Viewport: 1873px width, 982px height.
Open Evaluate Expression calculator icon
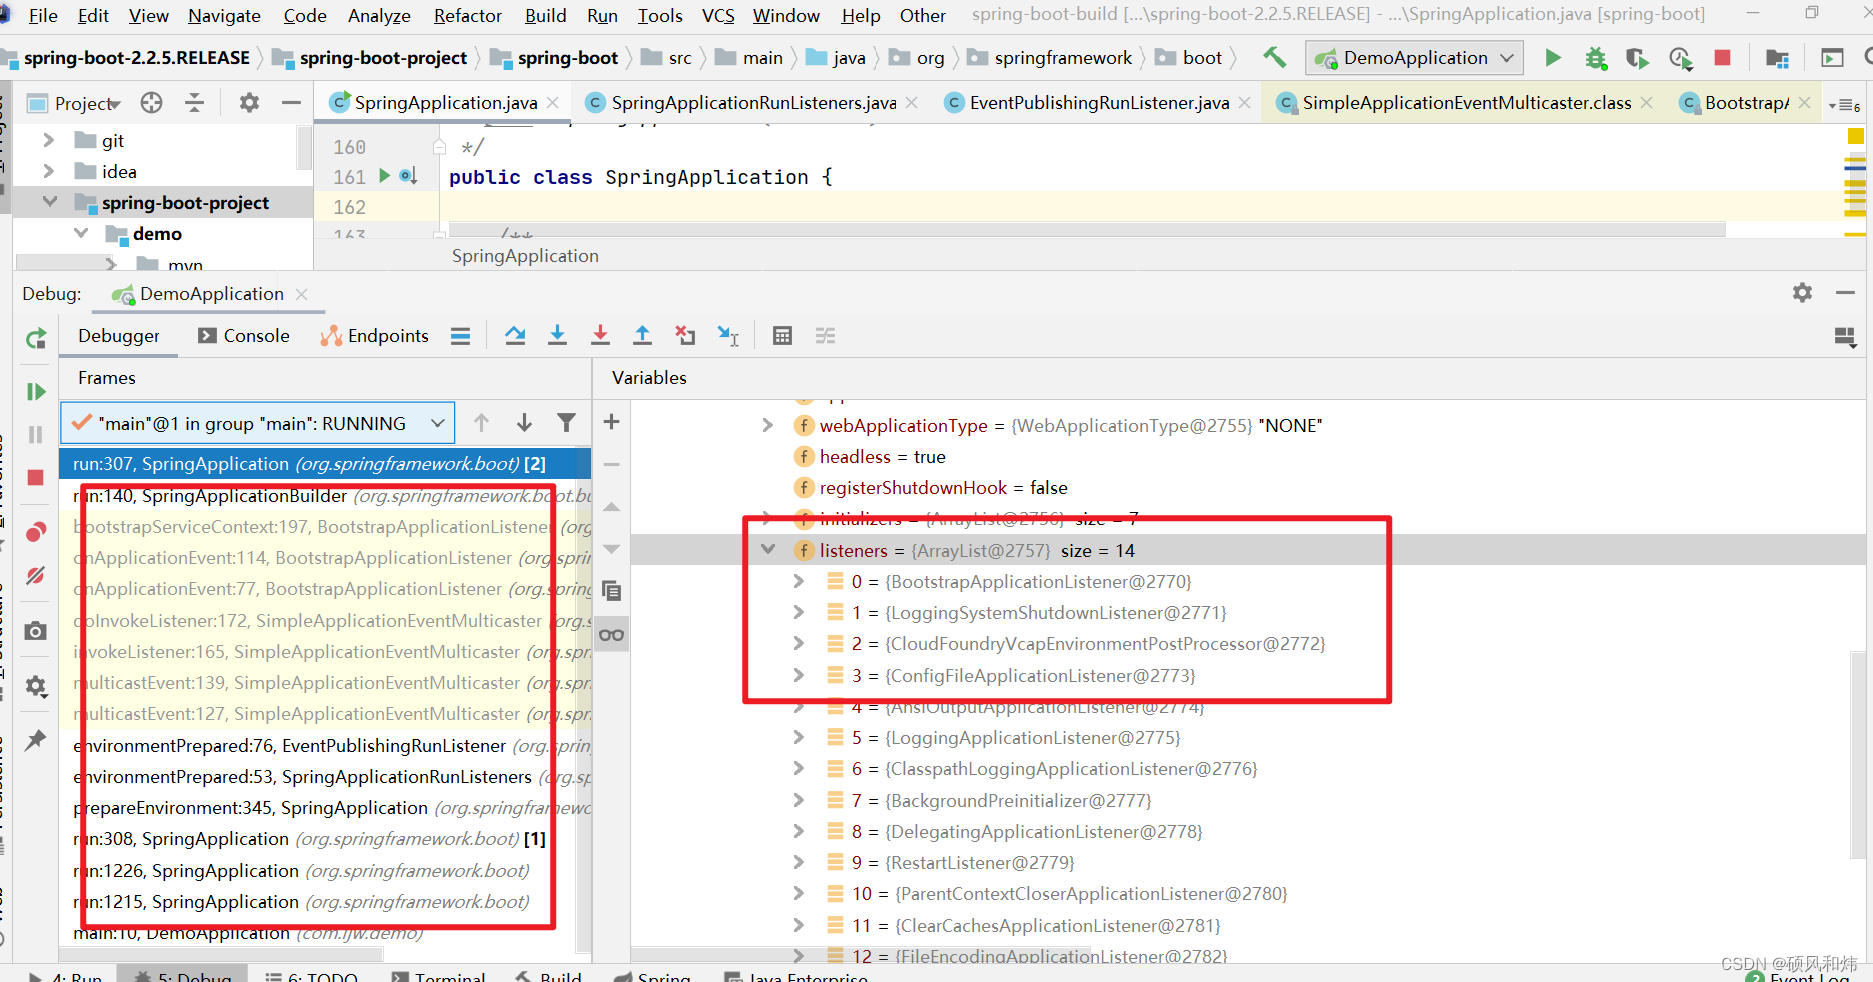[x=782, y=336]
